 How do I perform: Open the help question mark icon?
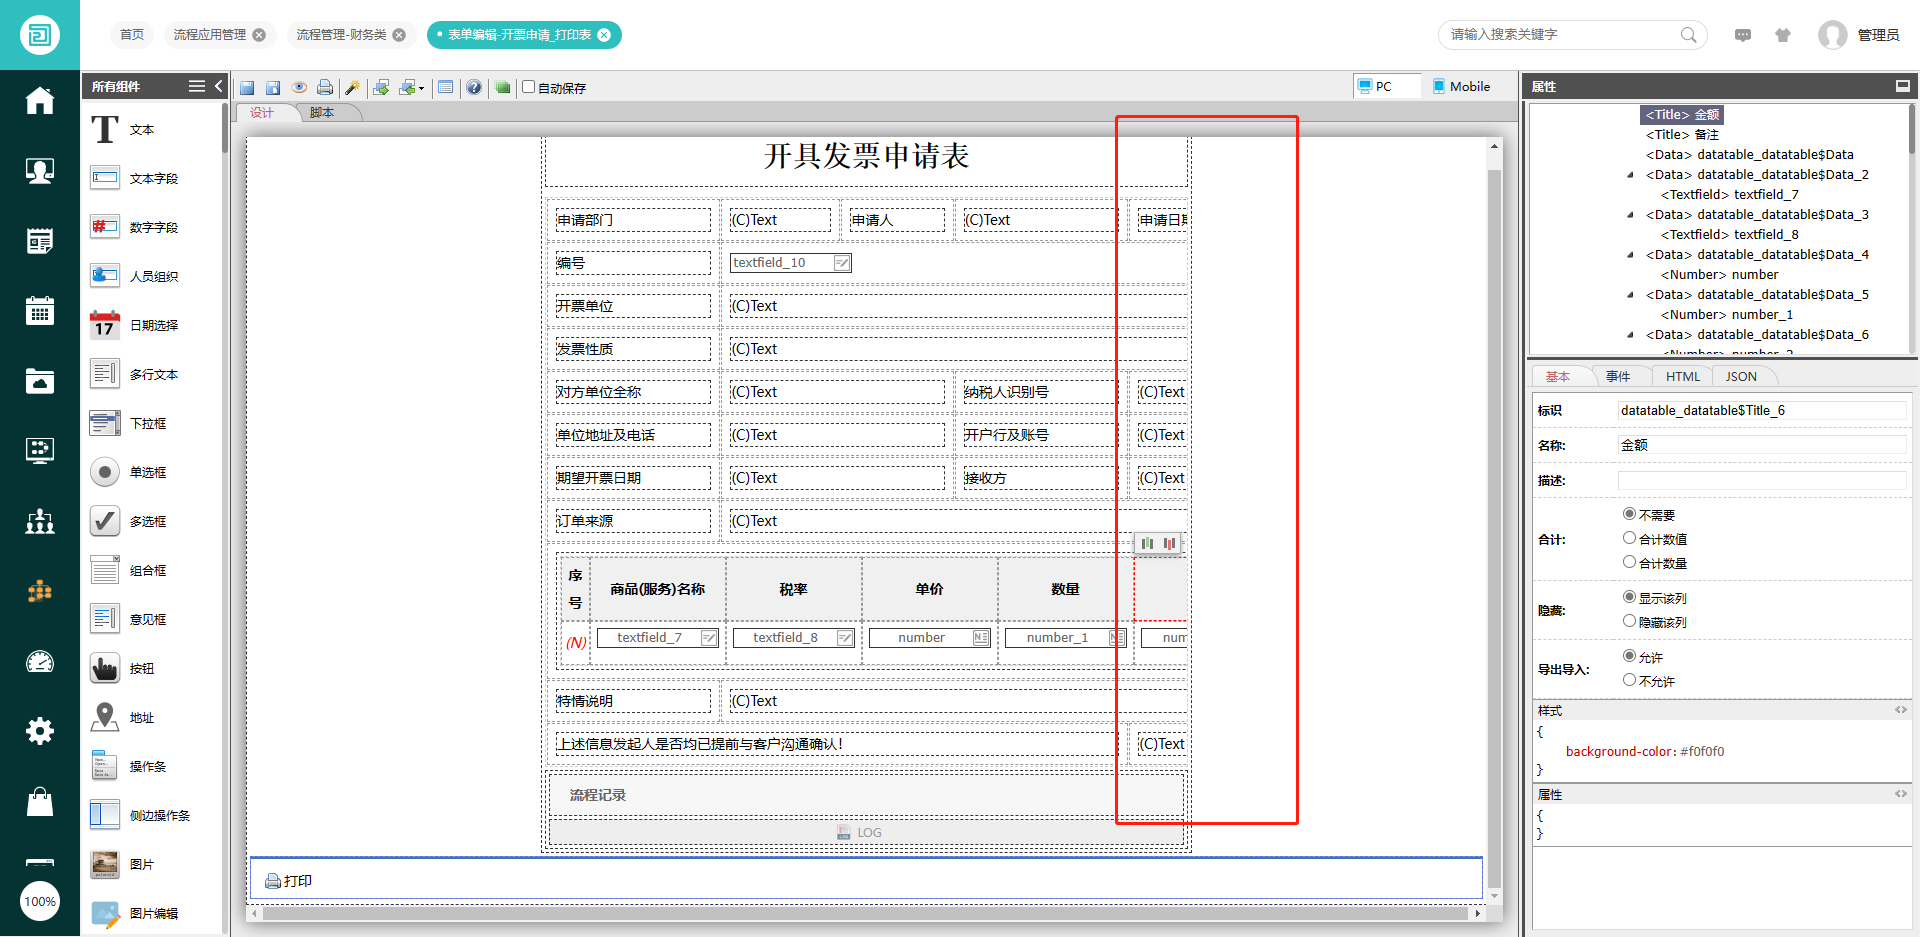click(474, 88)
